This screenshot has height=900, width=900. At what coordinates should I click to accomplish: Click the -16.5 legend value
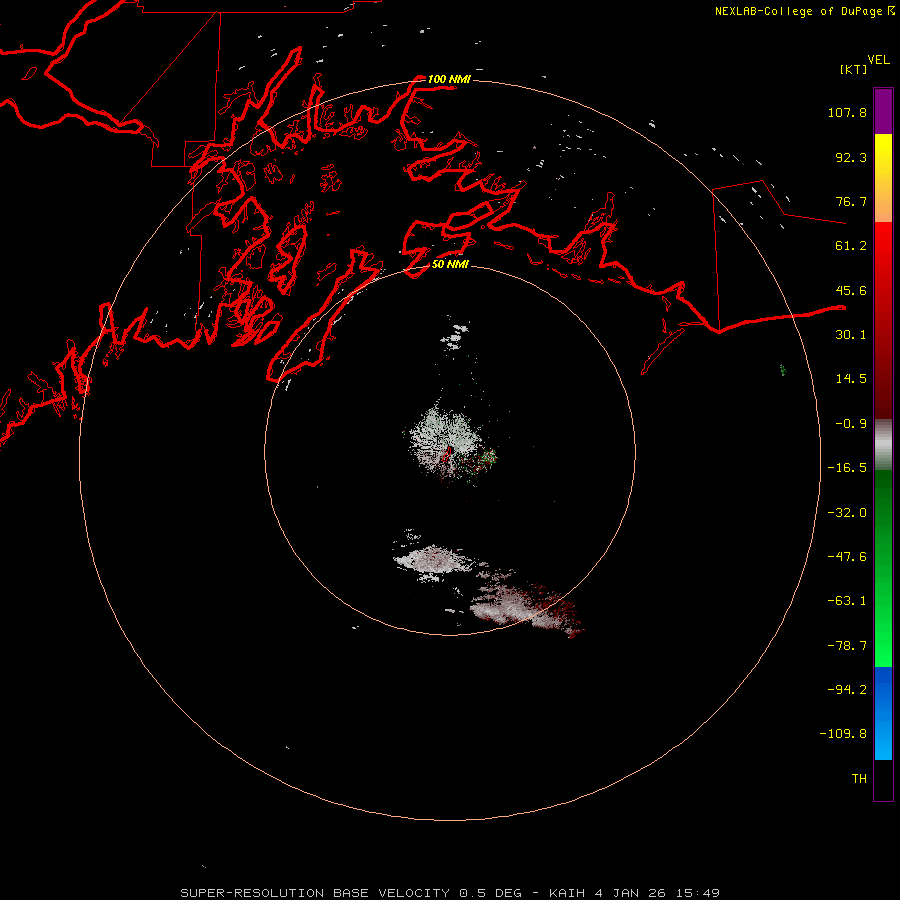[847, 468]
